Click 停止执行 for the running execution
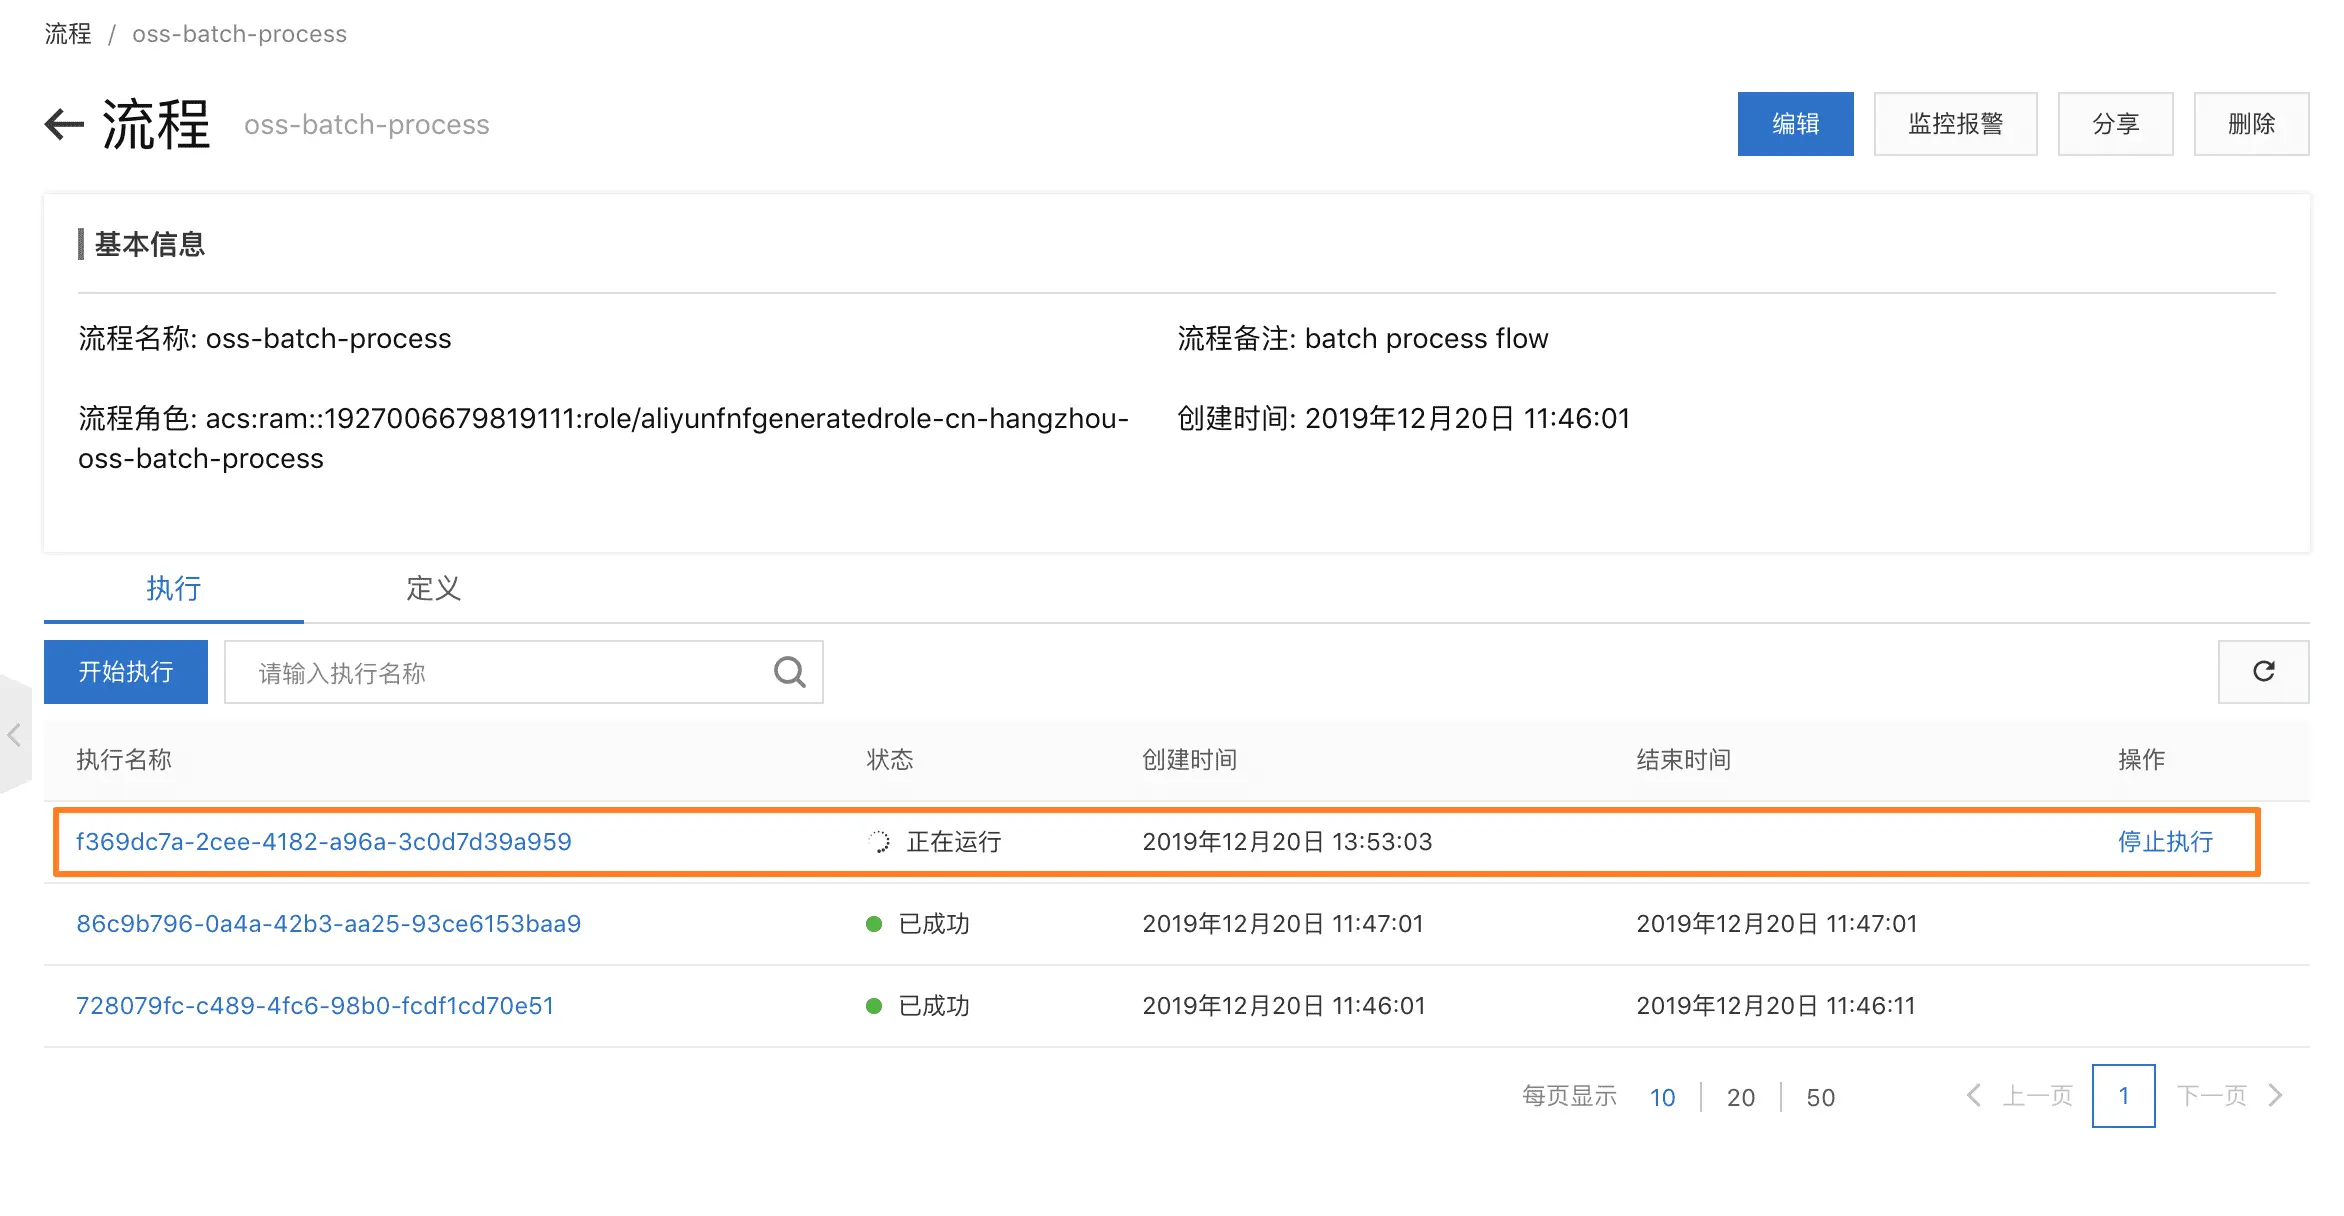The height and width of the screenshot is (1216, 2344). (2165, 842)
